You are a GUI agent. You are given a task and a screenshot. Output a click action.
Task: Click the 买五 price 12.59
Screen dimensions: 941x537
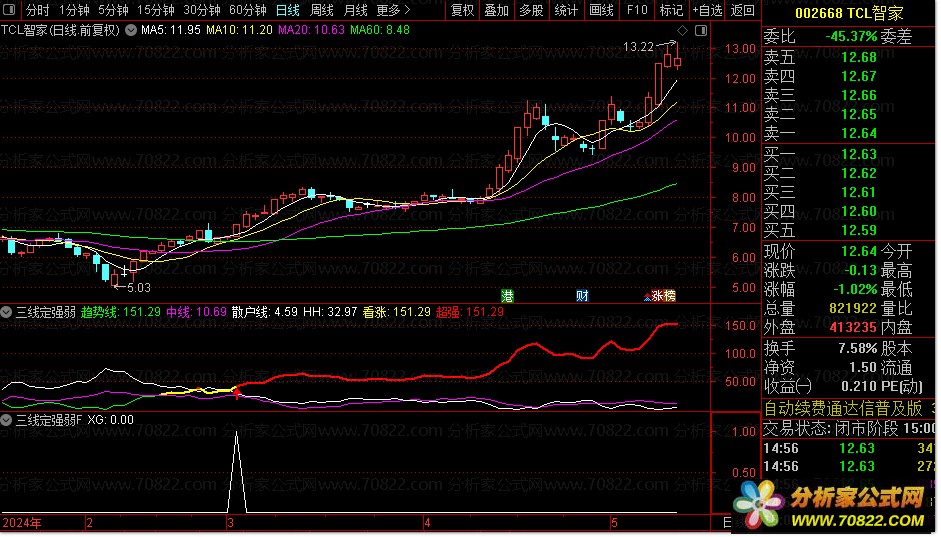click(x=859, y=230)
